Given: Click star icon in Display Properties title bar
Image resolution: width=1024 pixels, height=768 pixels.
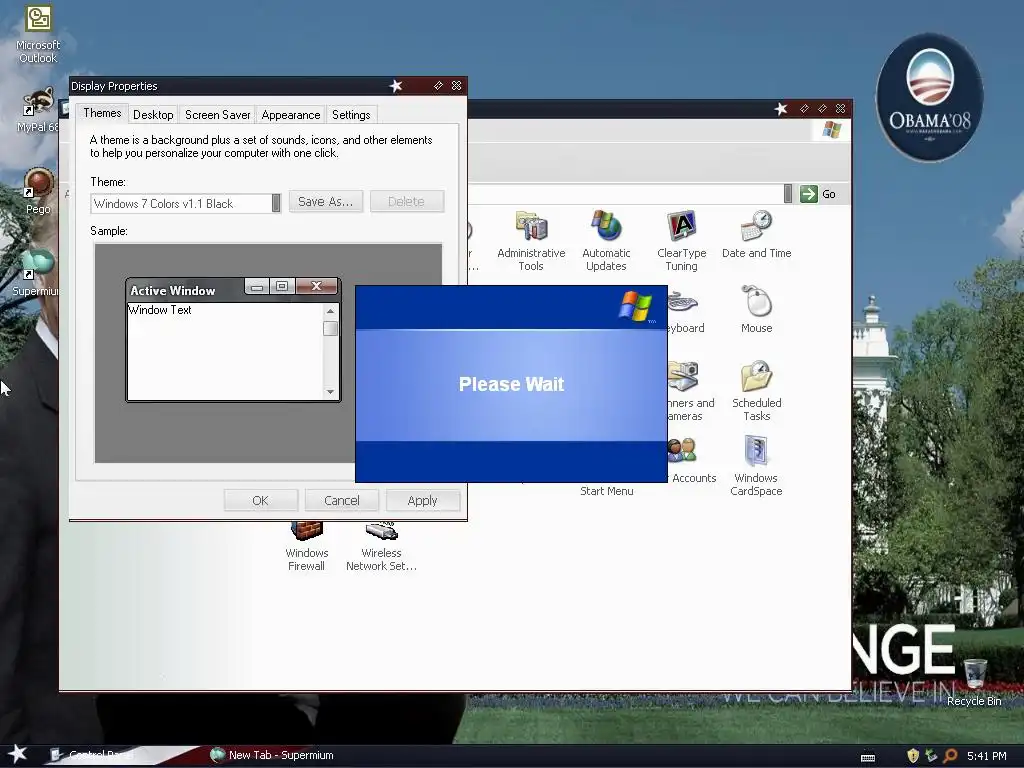Looking at the screenshot, I should point(396,86).
